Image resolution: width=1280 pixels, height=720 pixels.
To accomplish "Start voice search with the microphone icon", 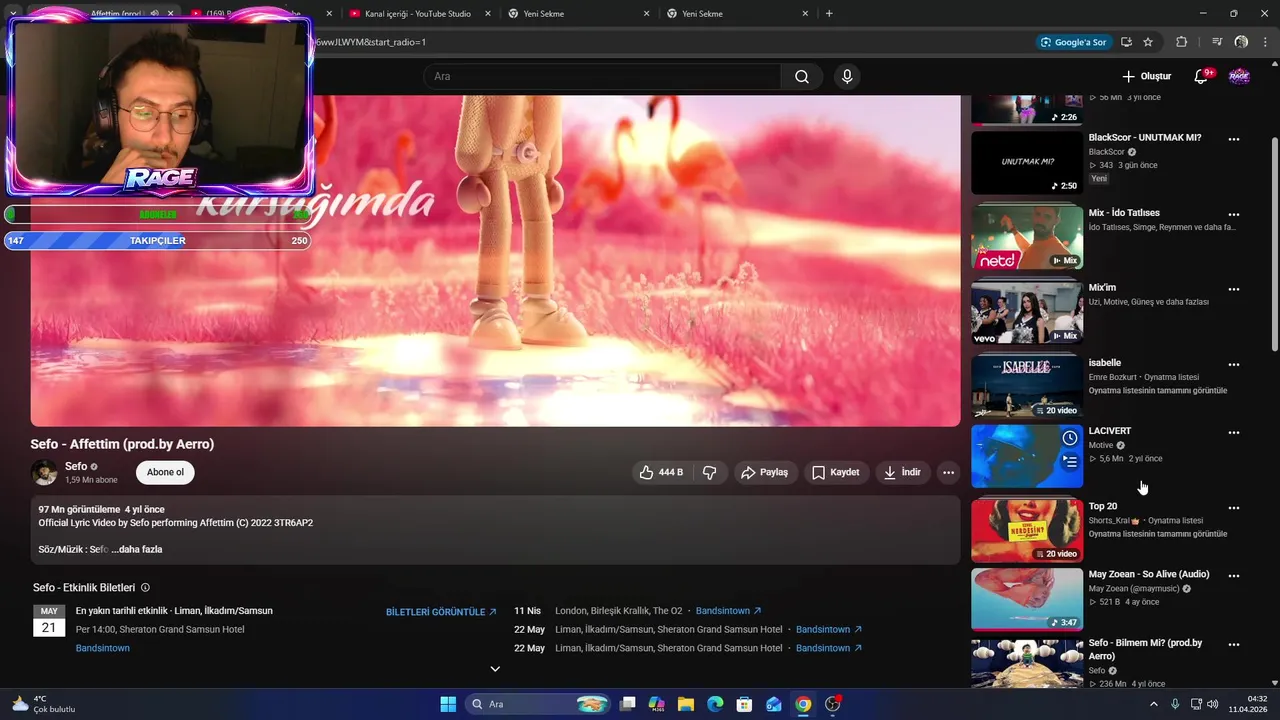I will click(x=847, y=77).
